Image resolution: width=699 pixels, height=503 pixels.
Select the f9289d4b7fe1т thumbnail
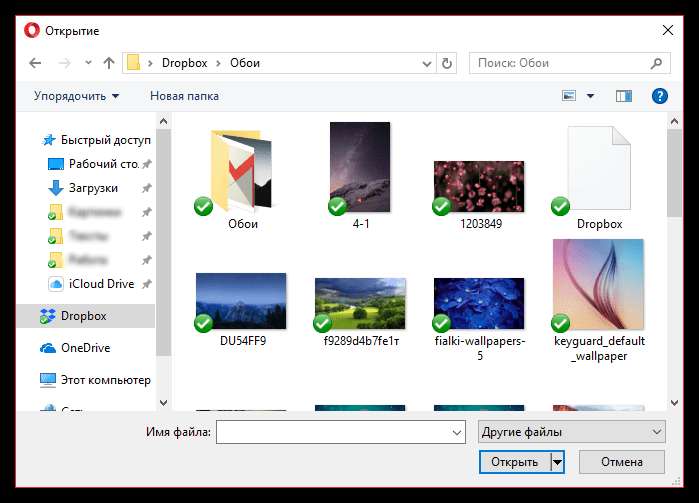tap(360, 303)
